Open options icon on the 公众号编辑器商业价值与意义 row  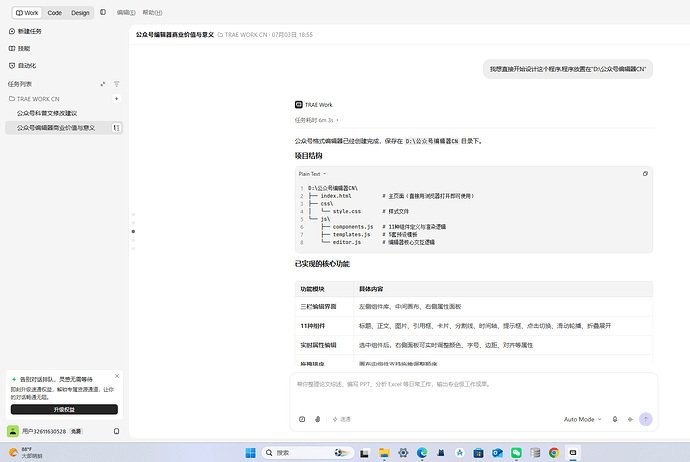(x=117, y=128)
